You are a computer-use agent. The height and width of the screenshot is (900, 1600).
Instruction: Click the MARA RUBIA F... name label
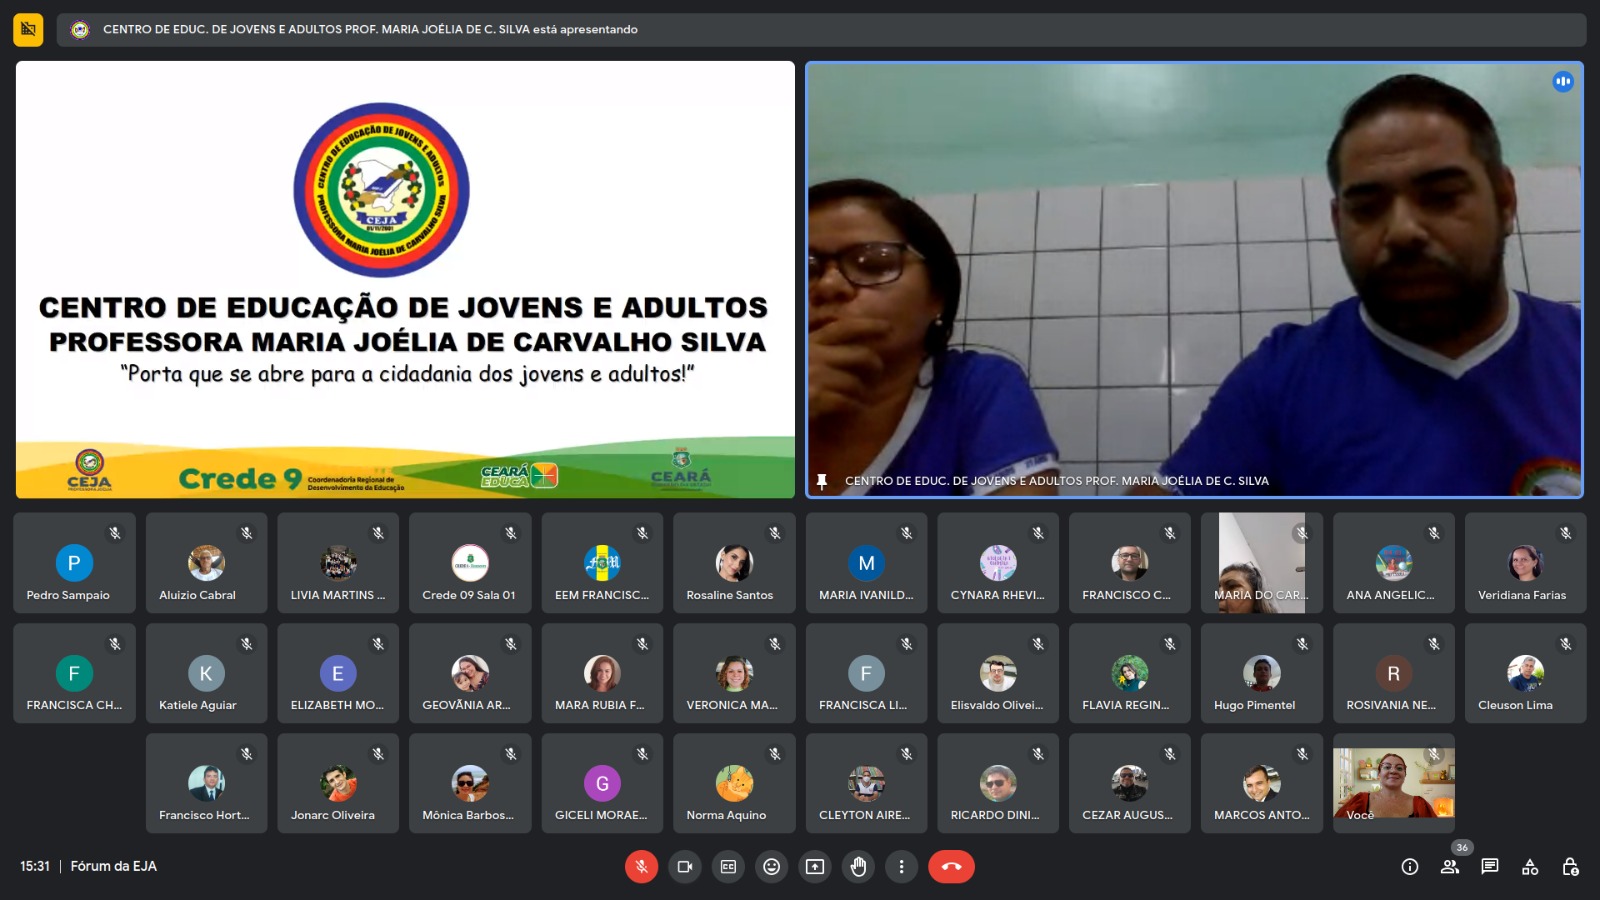(x=600, y=705)
